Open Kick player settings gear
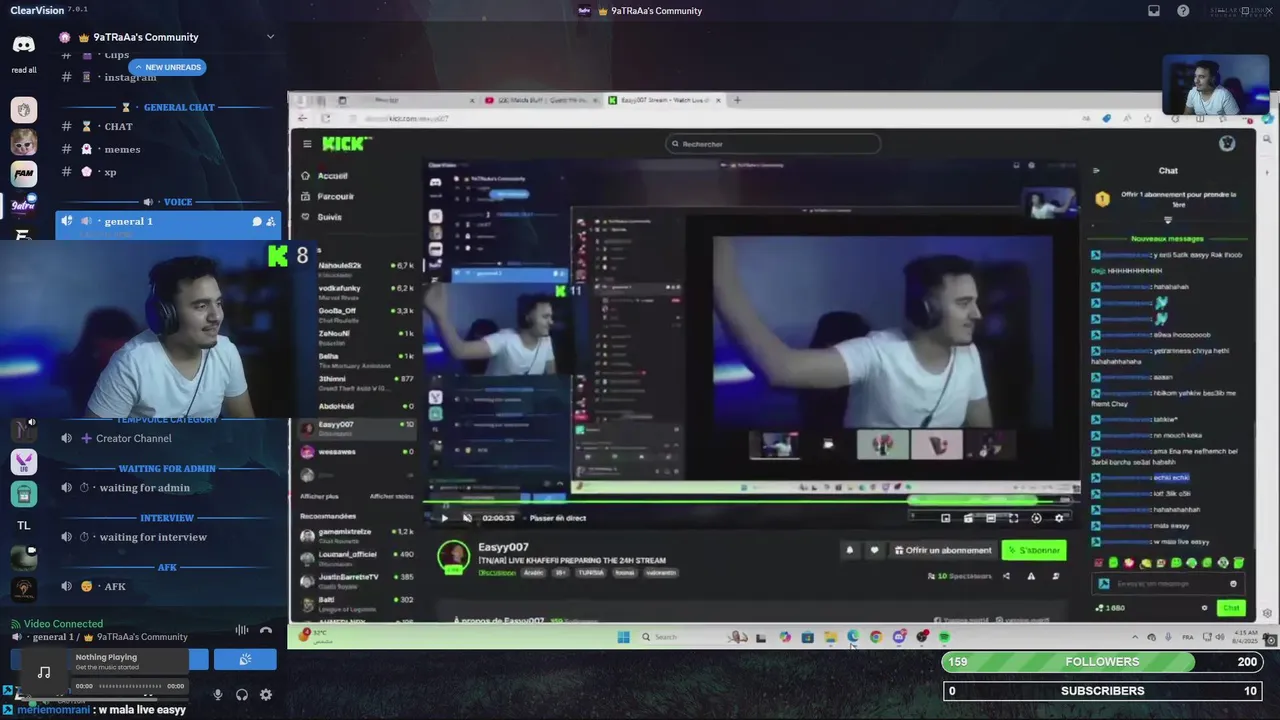1280x720 pixels. pos(1060,518)
